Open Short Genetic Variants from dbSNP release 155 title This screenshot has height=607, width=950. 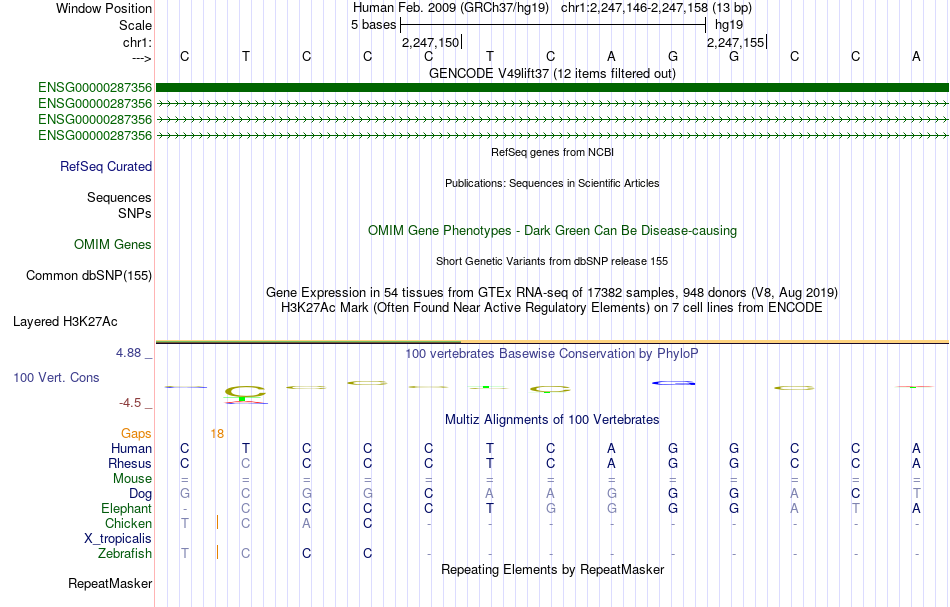[x=552, y=261]
